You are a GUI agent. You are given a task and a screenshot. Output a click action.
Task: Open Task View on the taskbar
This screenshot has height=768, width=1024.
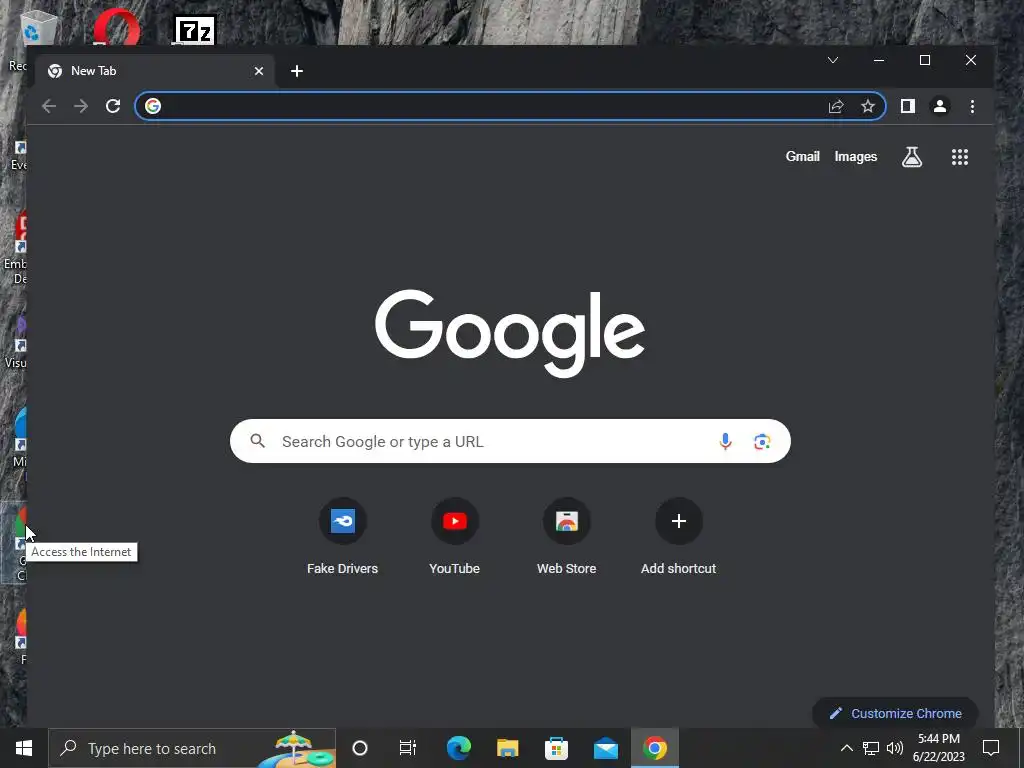408,748
